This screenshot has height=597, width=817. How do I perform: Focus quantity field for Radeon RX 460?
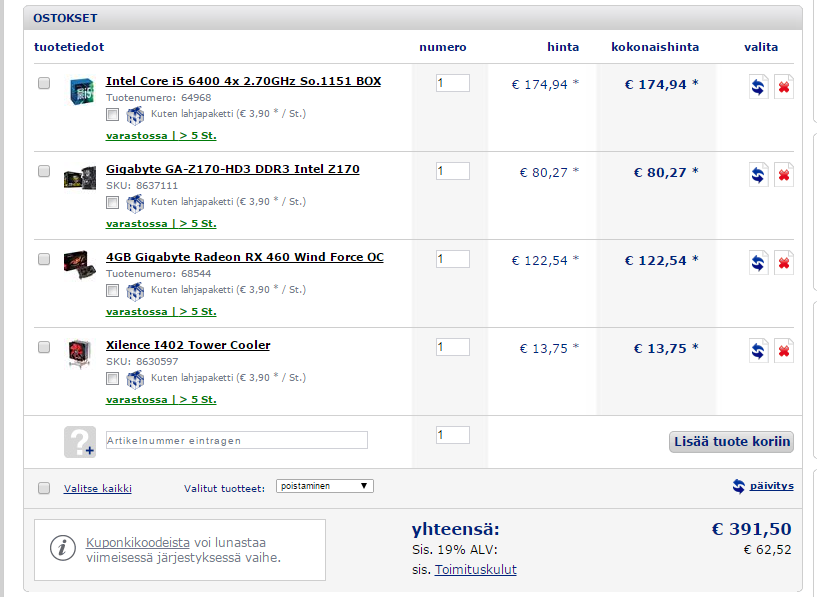pos(453,259)
